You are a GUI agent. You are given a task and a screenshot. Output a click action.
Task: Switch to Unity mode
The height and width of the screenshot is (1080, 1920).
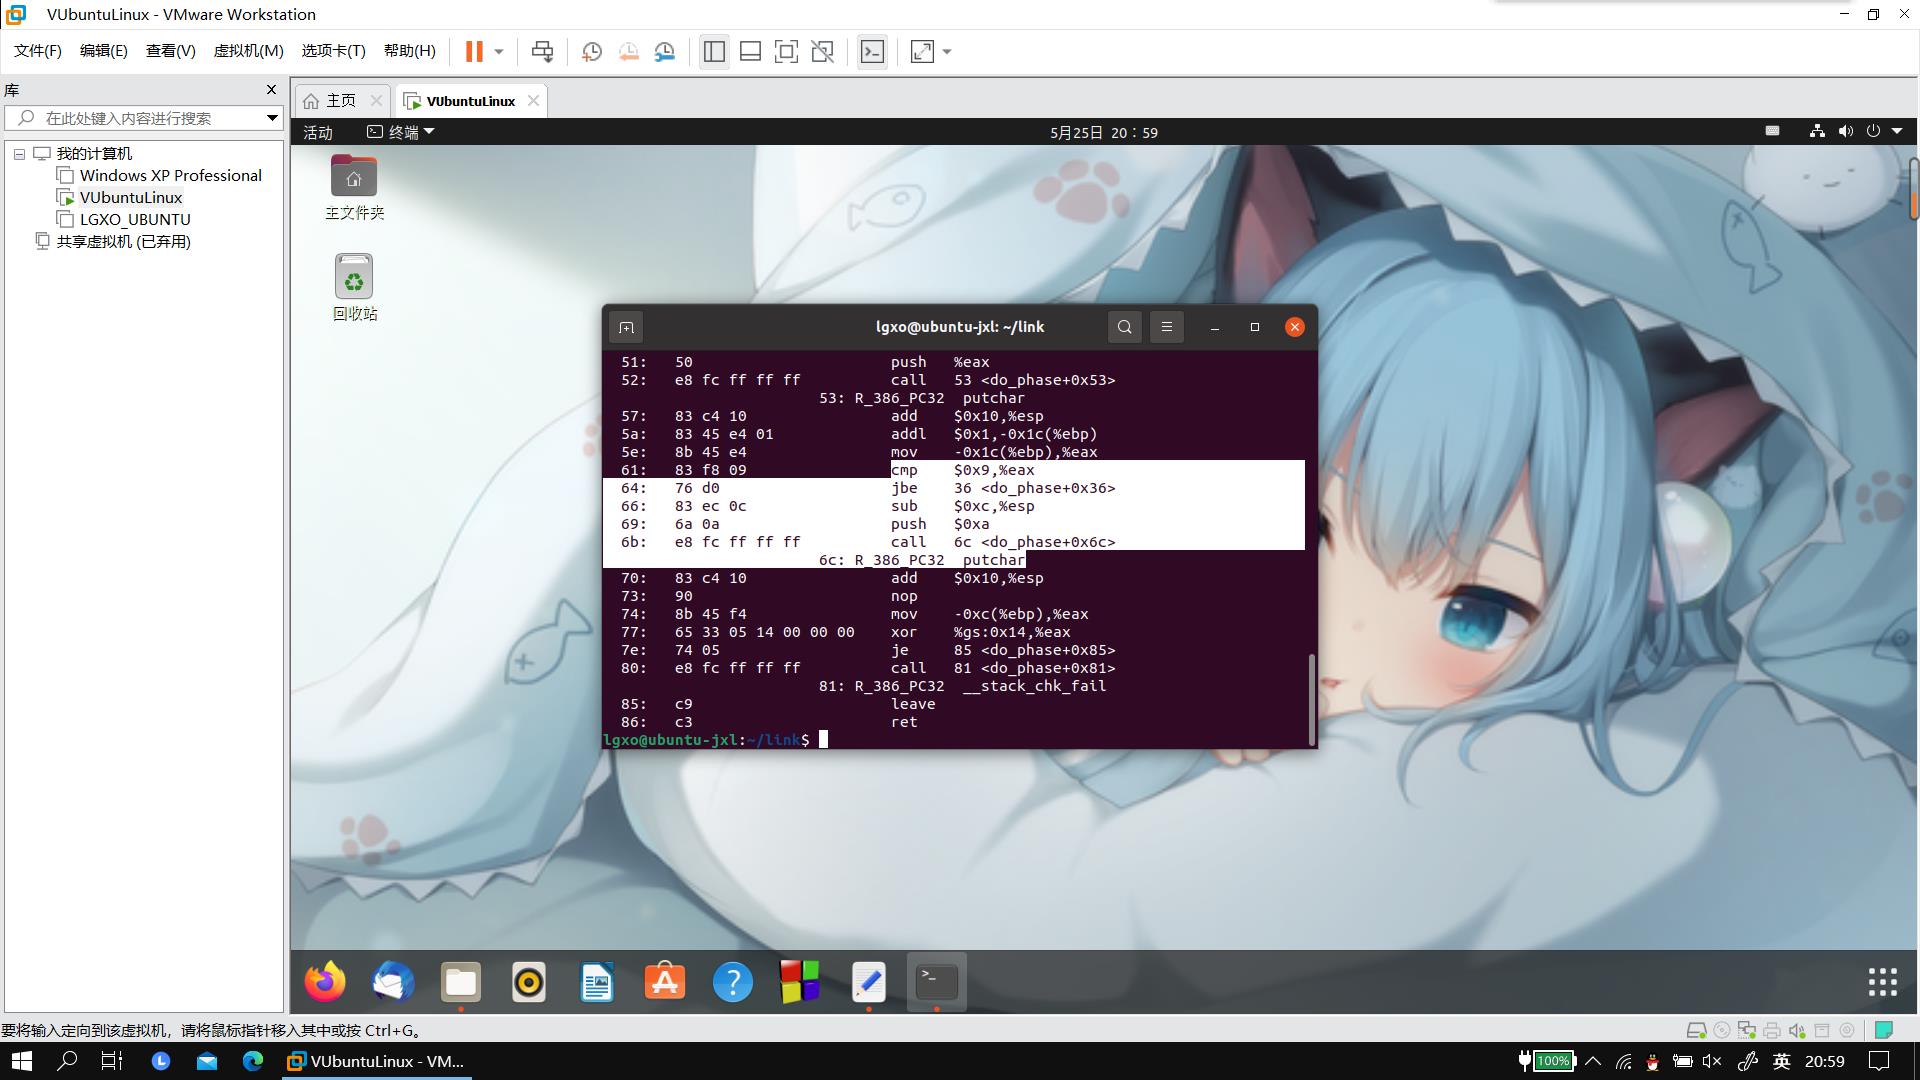click(822, 51)
